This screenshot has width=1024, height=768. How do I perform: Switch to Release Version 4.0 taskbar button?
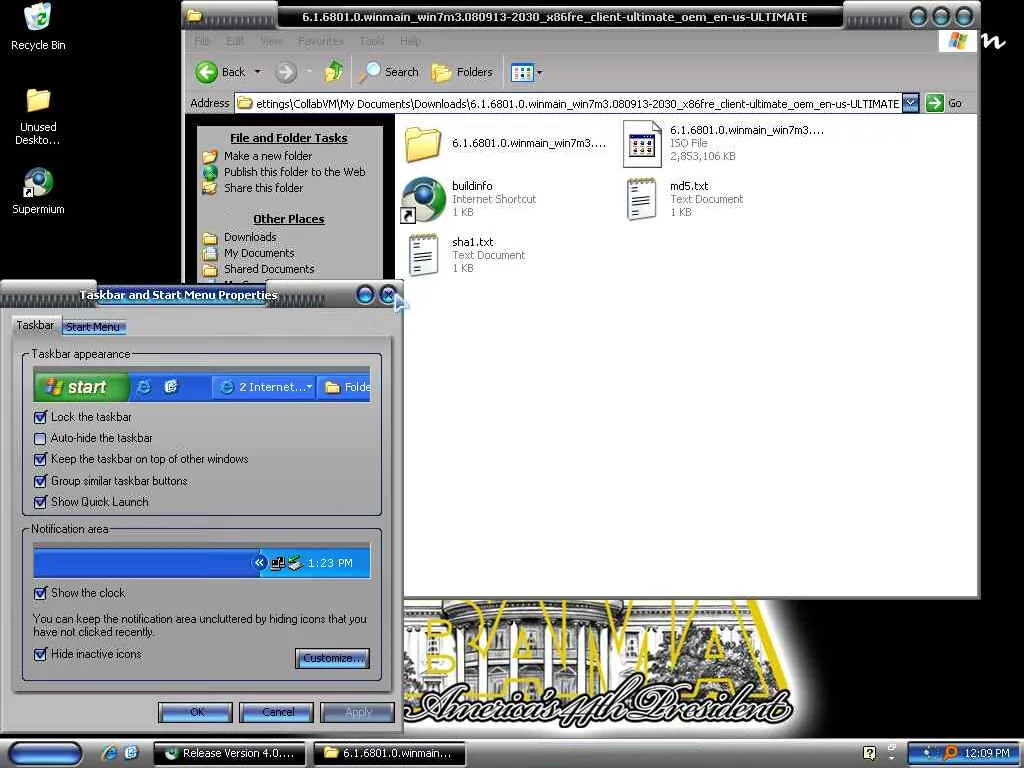(229, 753)
